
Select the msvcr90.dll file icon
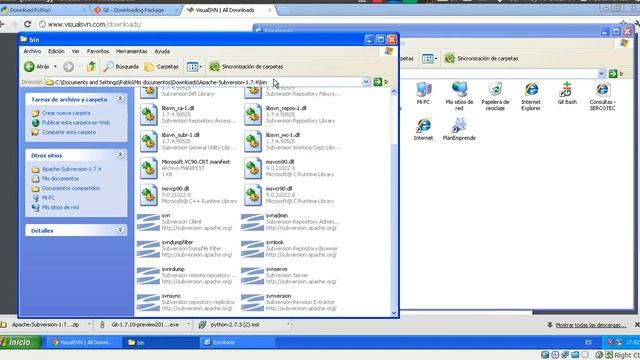coord(253,195)
